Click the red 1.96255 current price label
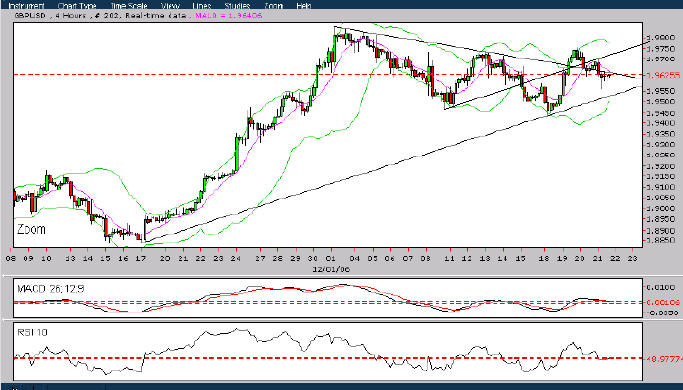This screenshot has height=390, width=683. coord(663,75)
